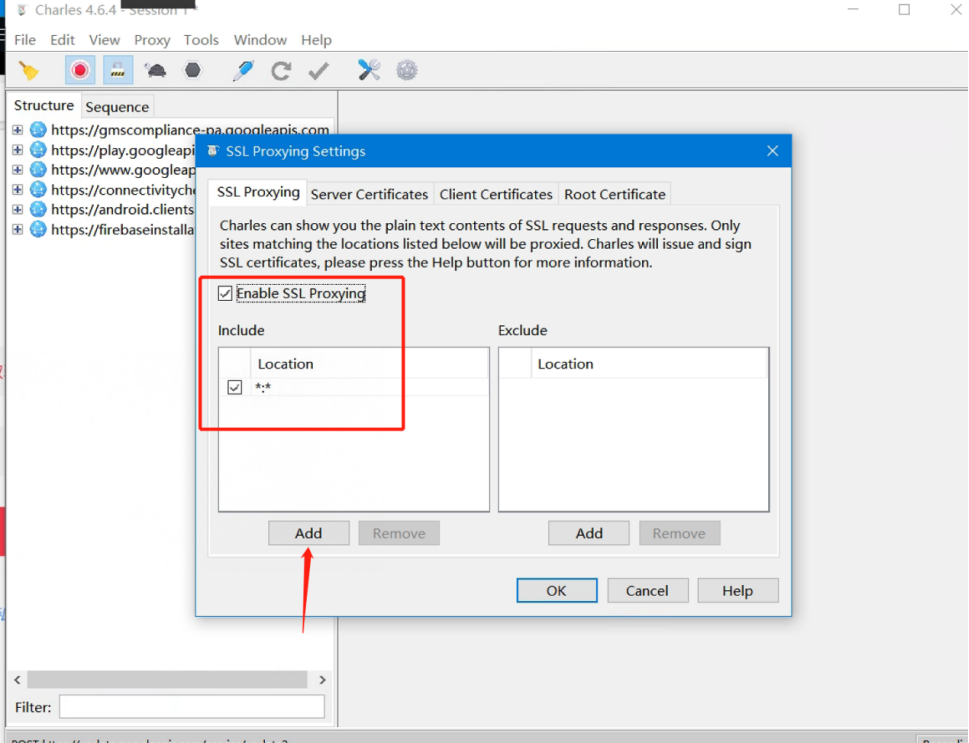Open the Window menu
Image resolution: width=969 pixels, height=743 pixels.
260,40
